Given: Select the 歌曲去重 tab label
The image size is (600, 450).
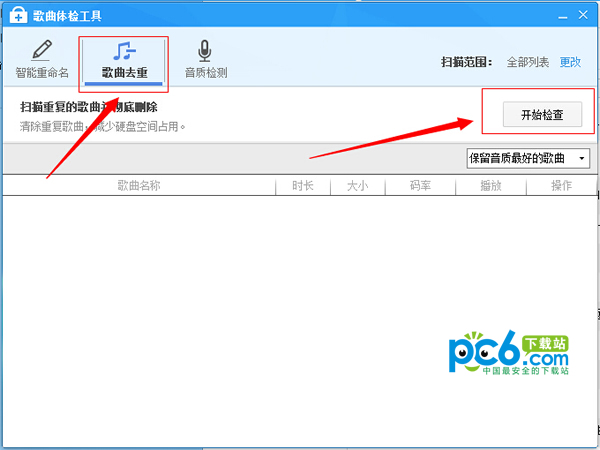Looking at the screenshot, I should [x=124, y=73].
